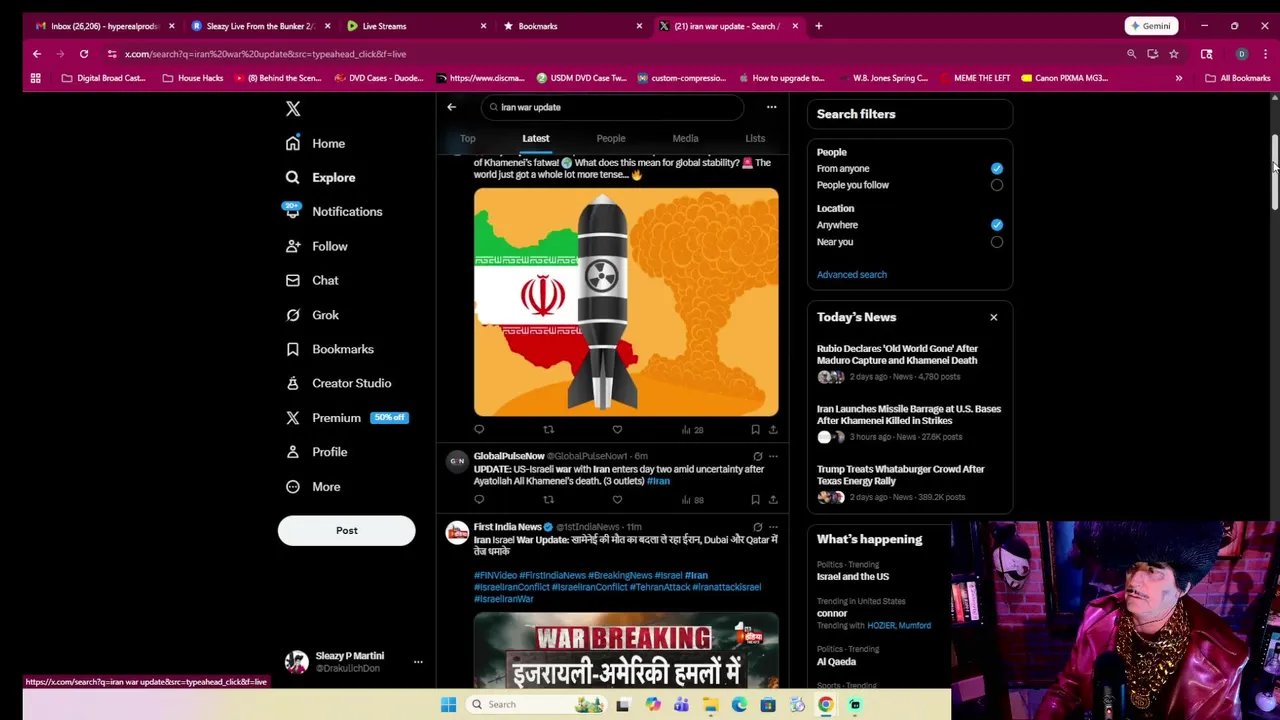The image size is (1280, 720).
Task: Bookmark the nuclear bomb image post
Action: click(x=755, y=429)
